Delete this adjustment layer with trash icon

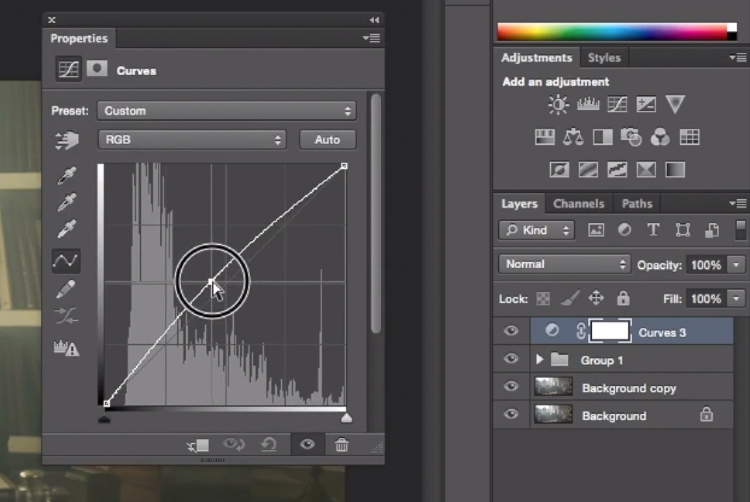point(342,445)
